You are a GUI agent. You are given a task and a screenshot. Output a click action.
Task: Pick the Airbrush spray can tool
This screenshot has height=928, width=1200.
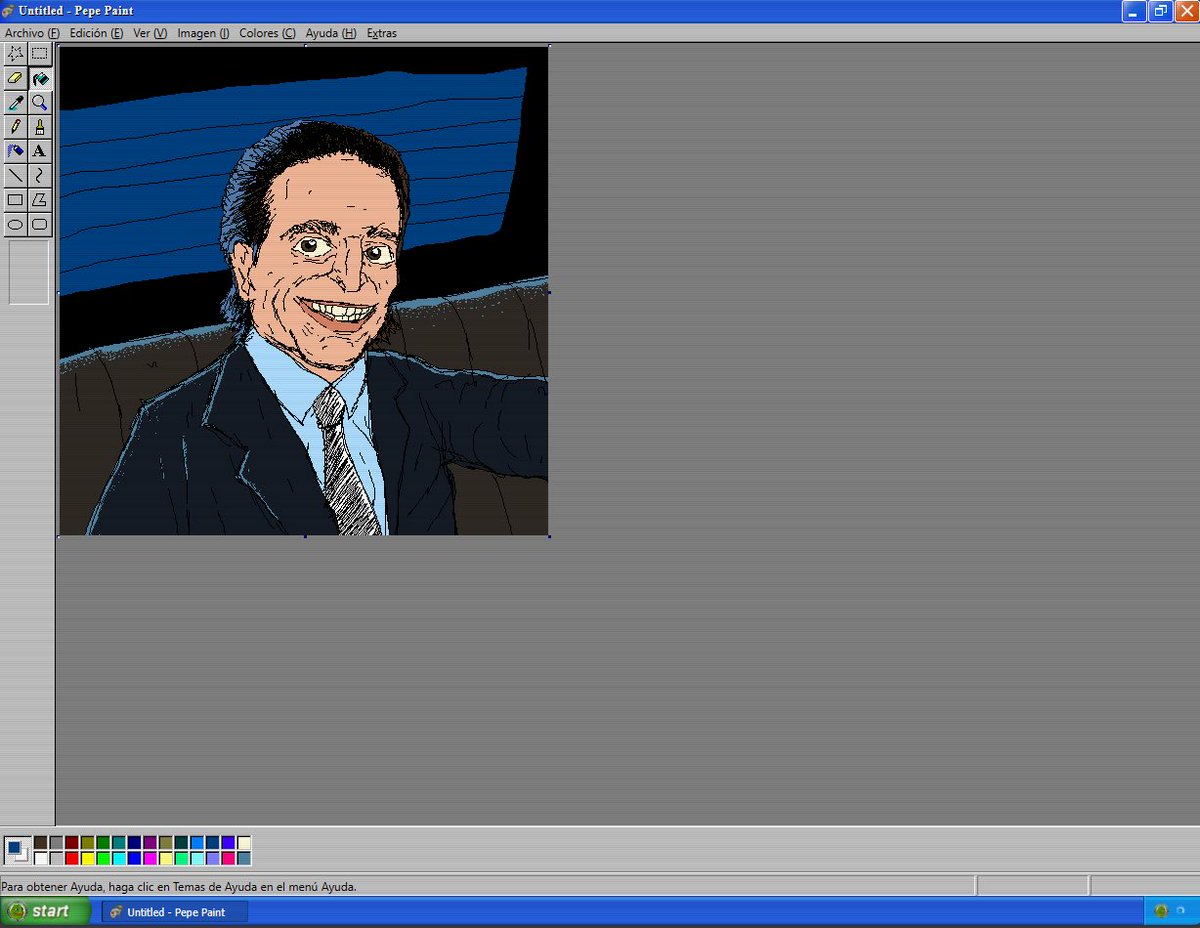pos(15,151)
